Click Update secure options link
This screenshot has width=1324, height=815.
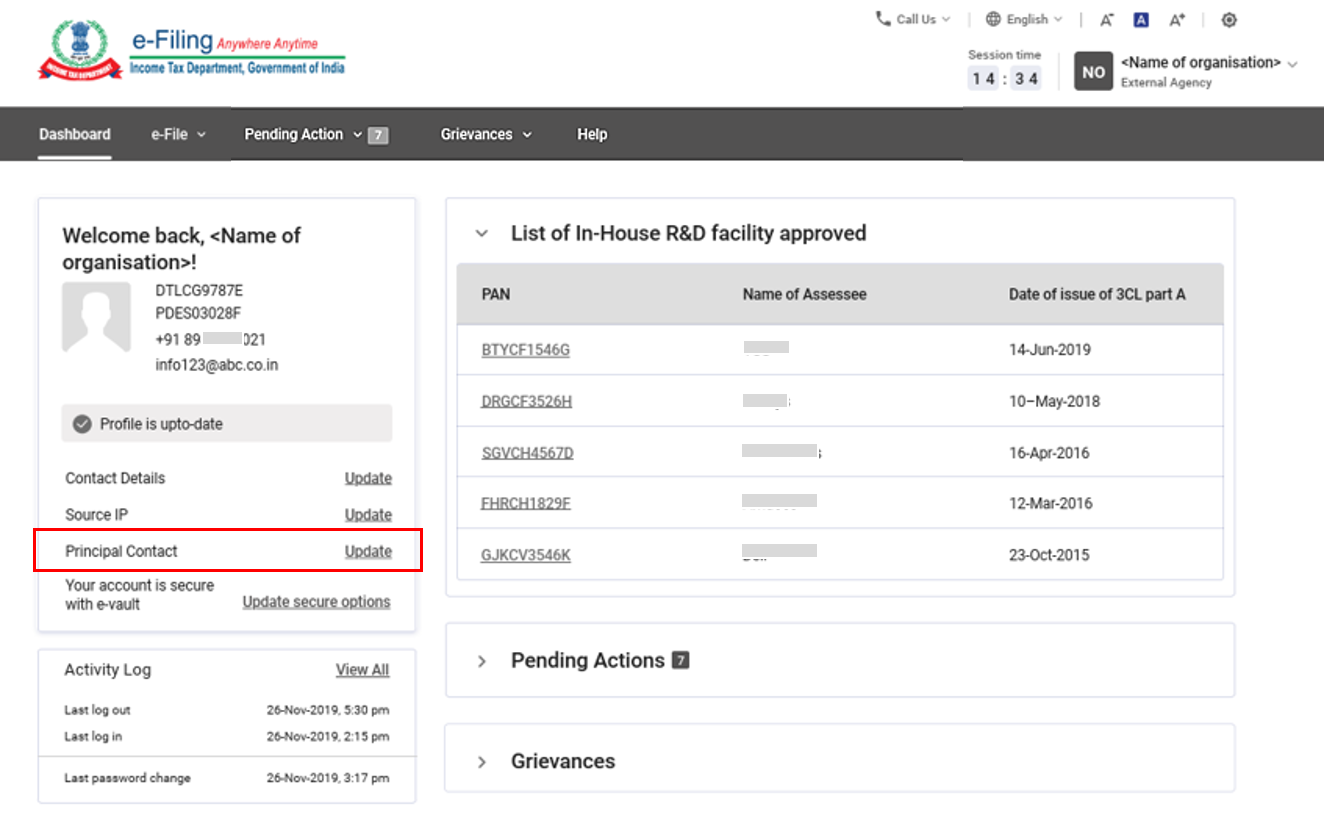(316, 602)
